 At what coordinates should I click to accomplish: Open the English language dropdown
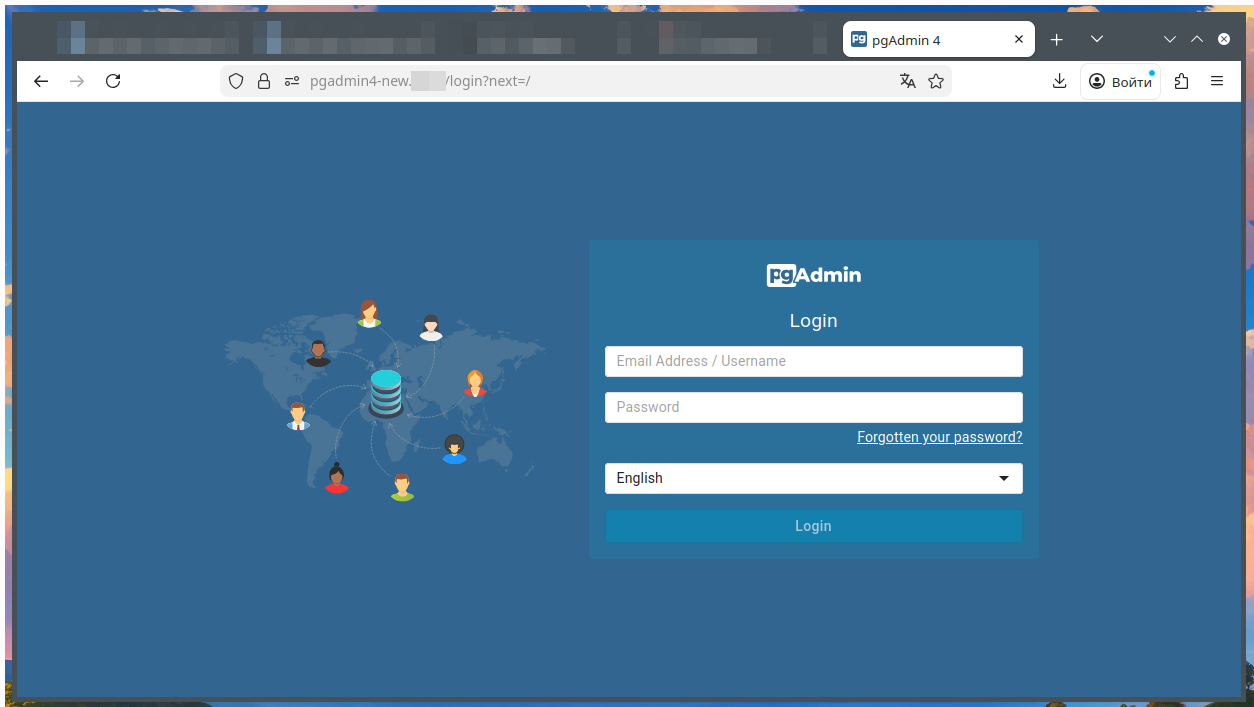(x=813, y=478)
